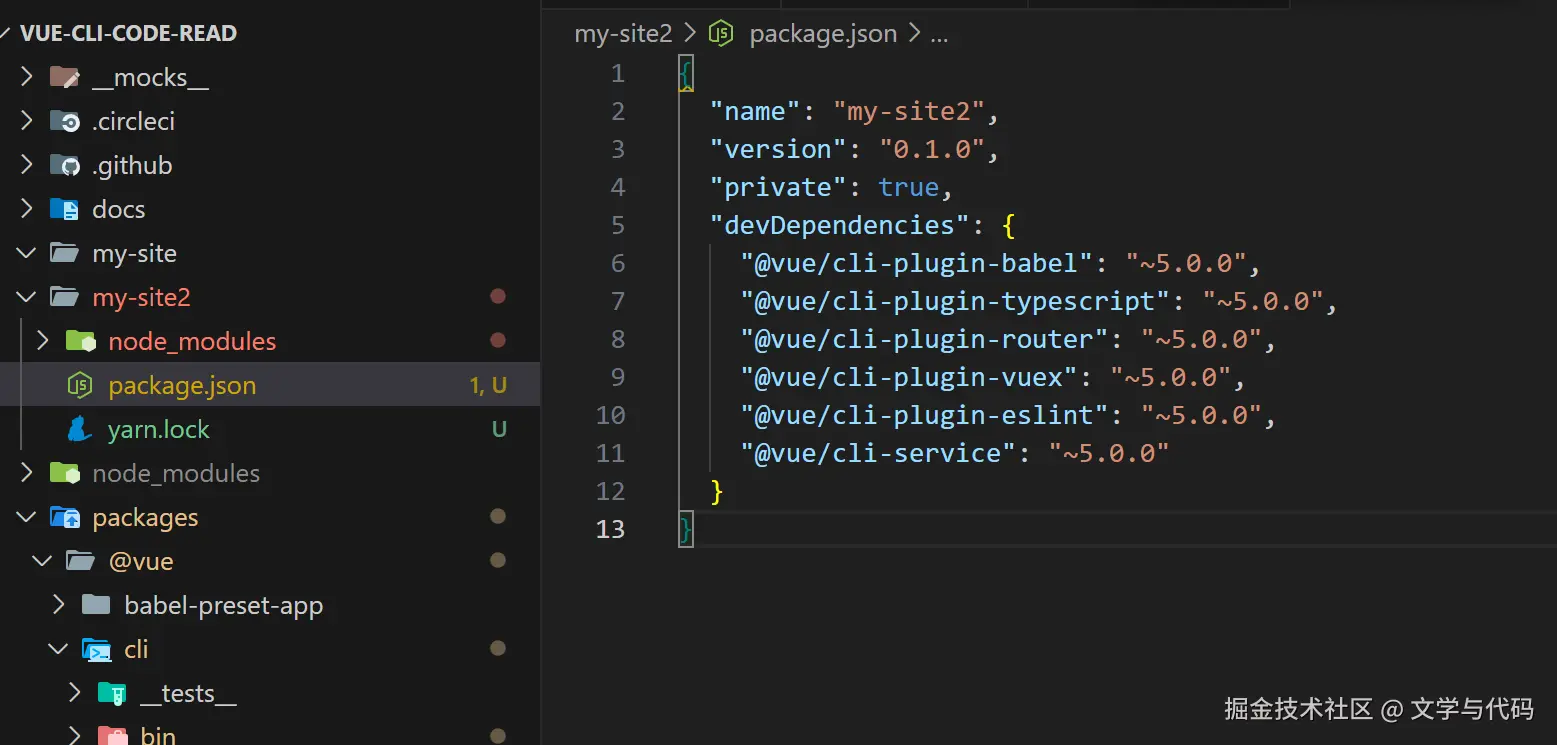Click "@vue/cli-plugin-babel" on line 6
The width and height of the screenshot is (1557, 745).
point(917,263)
